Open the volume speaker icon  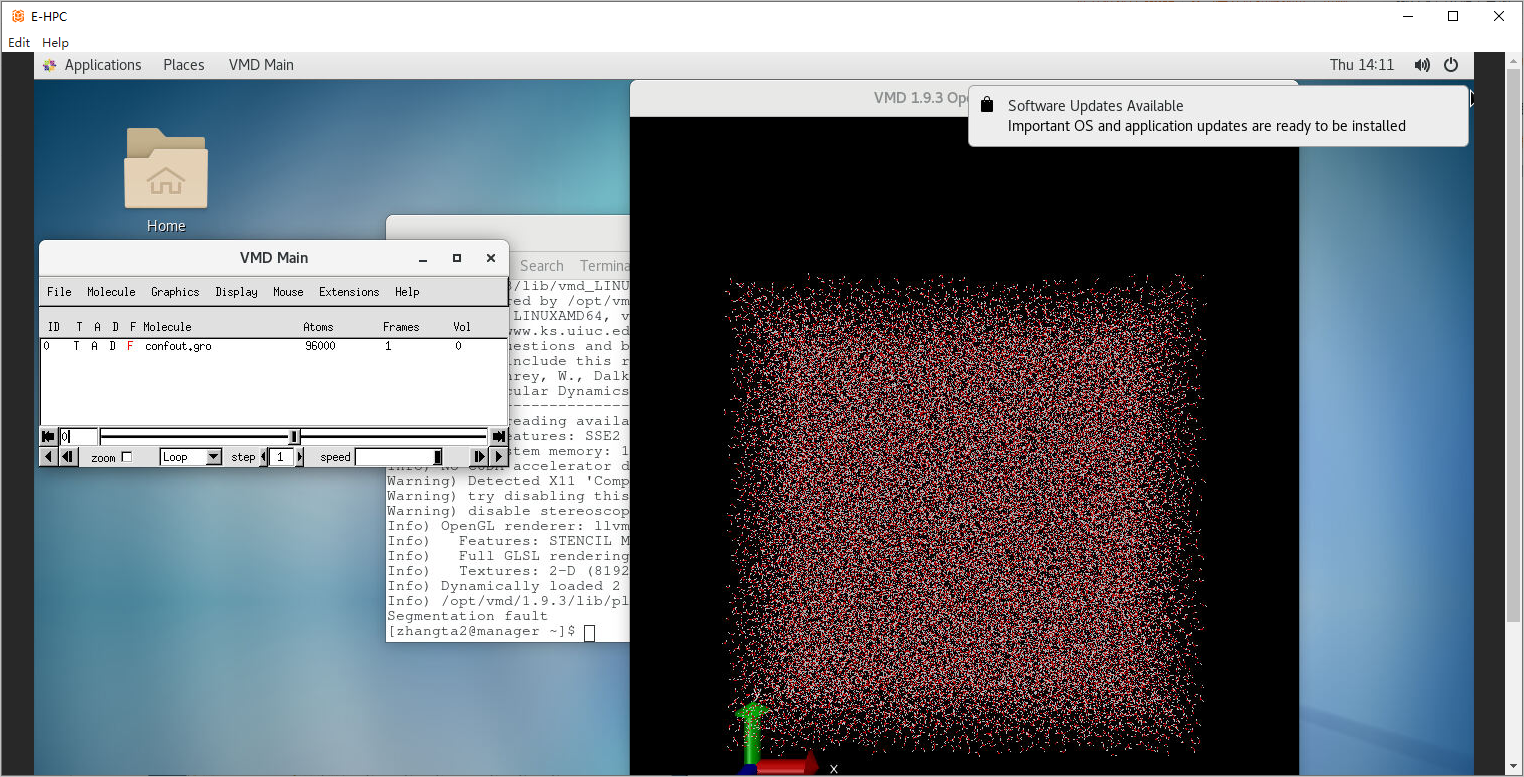(x=1422, y=65)
